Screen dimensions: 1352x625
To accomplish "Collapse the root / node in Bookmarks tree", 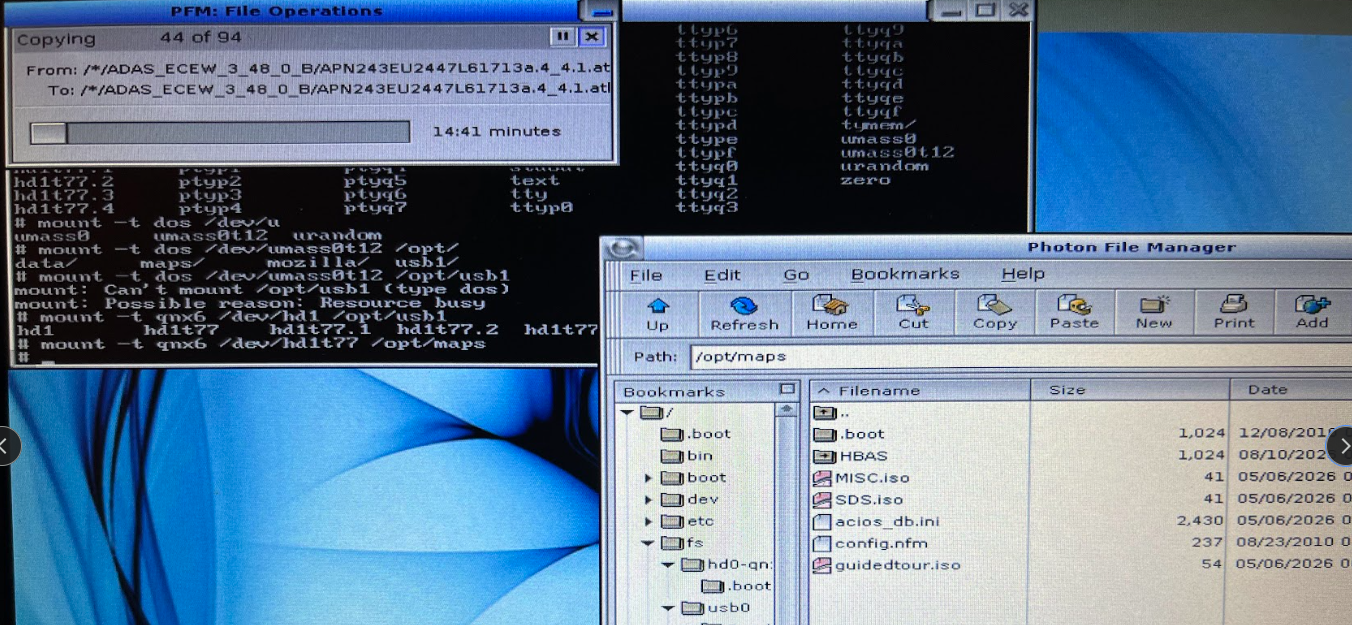I will point(627,412).
